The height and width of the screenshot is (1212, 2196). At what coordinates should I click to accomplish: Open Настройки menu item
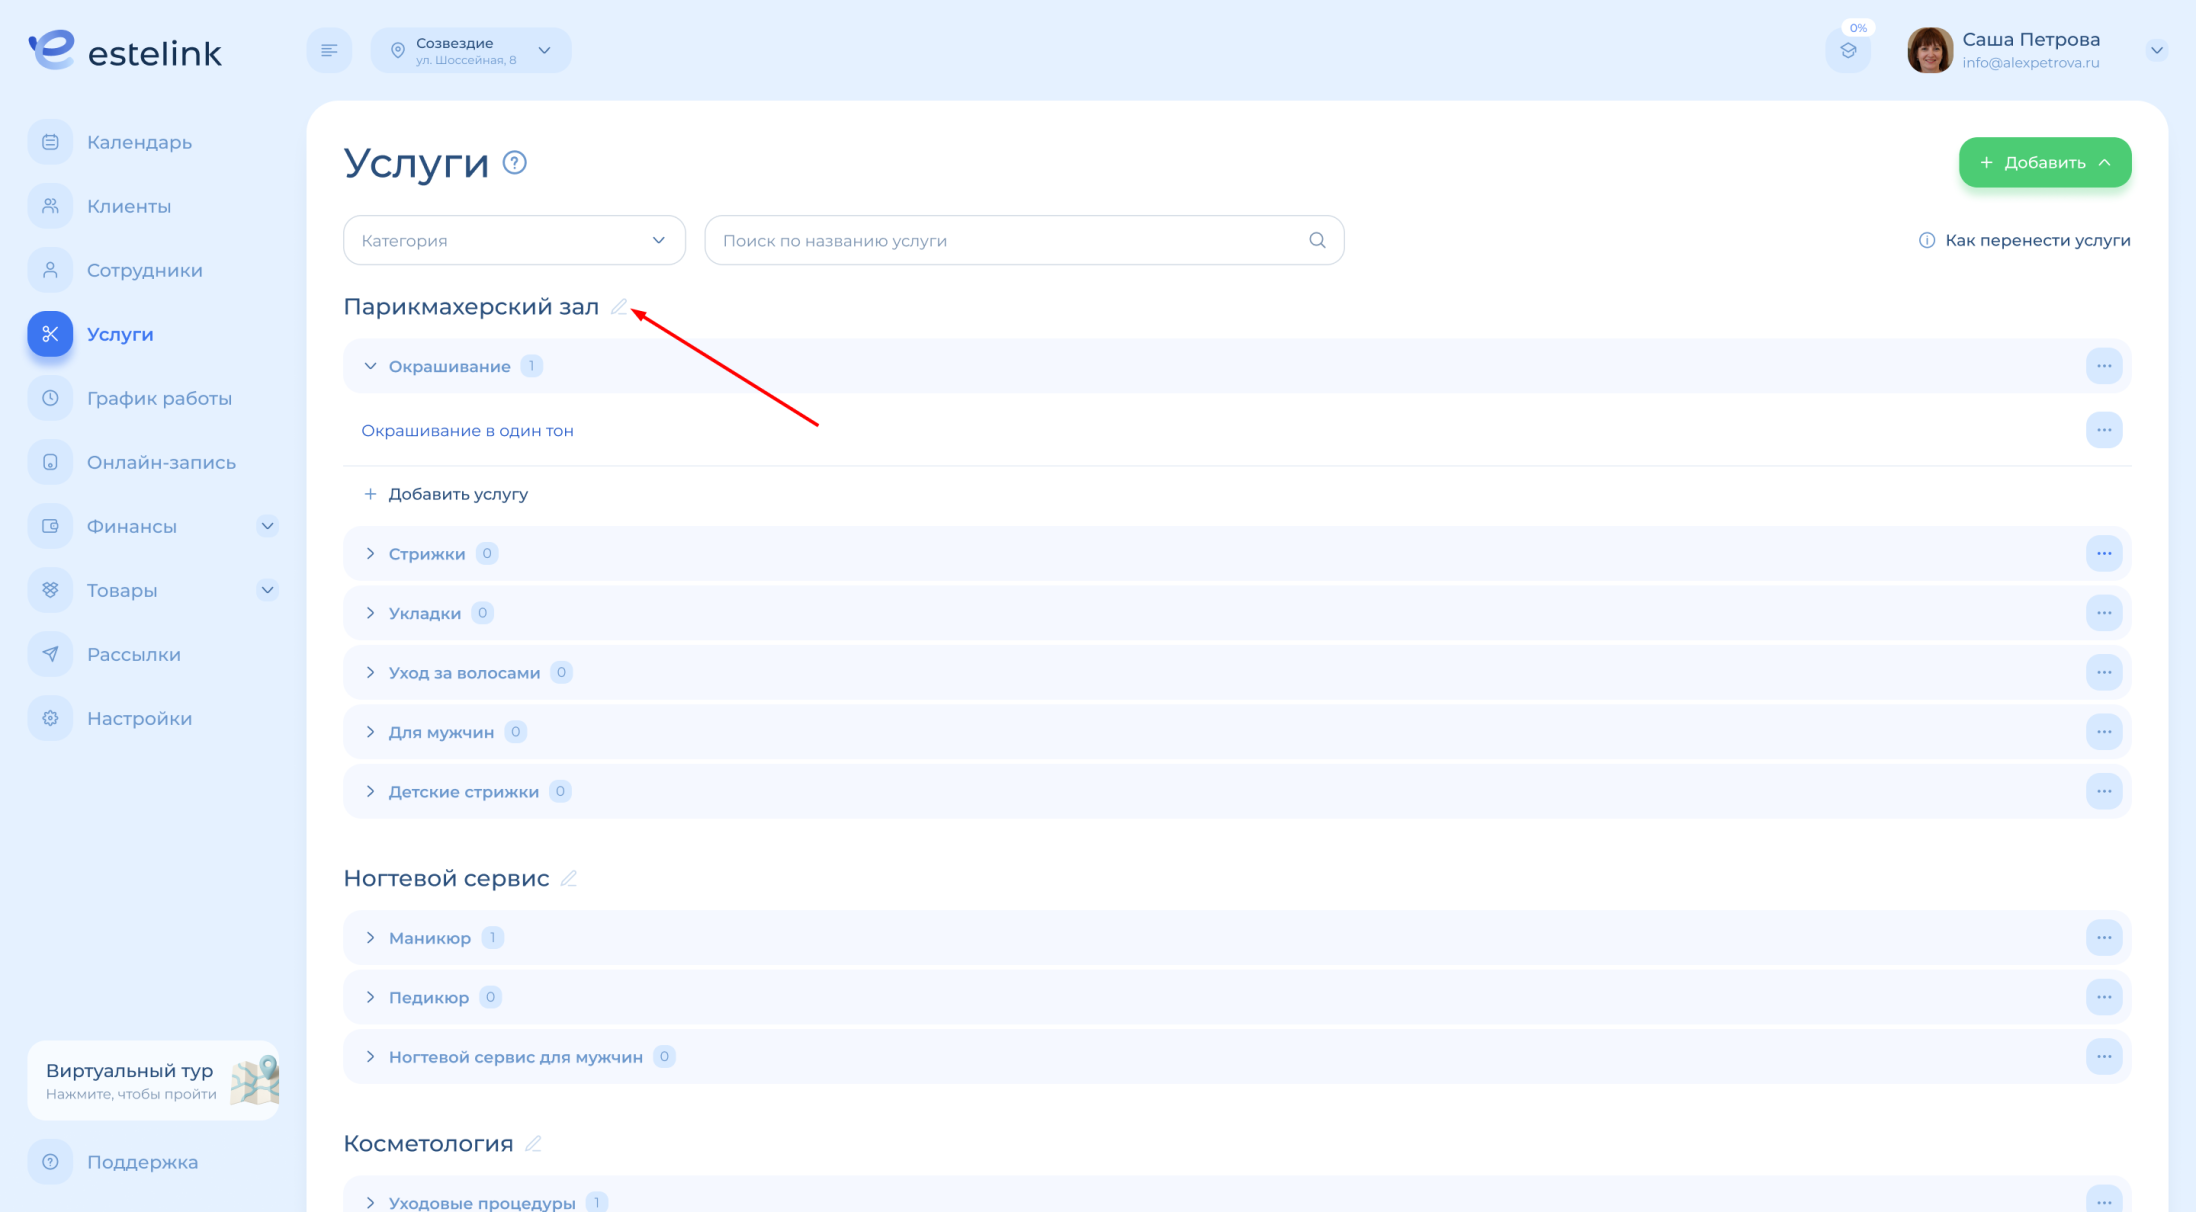coord(139,718)
